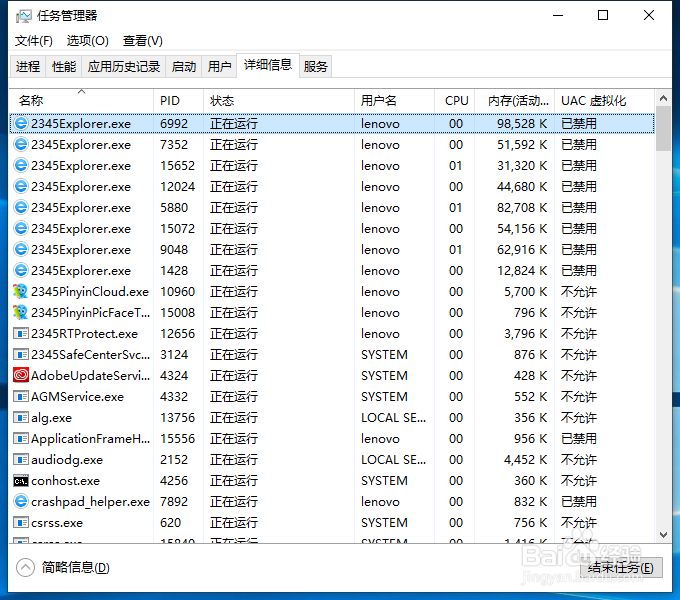Select the alg.exe process name
The width and height of the screenshot is (680, 600).
pyautogui.click(x=52, y=418)
